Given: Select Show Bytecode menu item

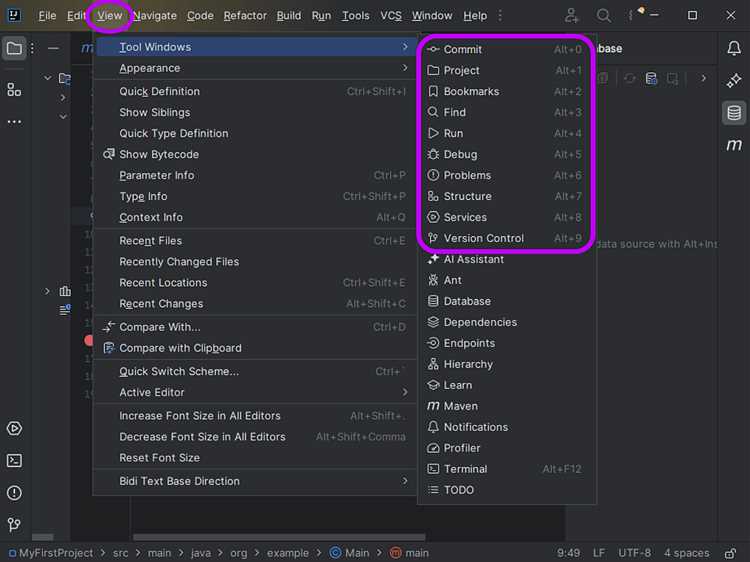Looking at the screenshot, I should pyautogui.click(x=255, y=154).
